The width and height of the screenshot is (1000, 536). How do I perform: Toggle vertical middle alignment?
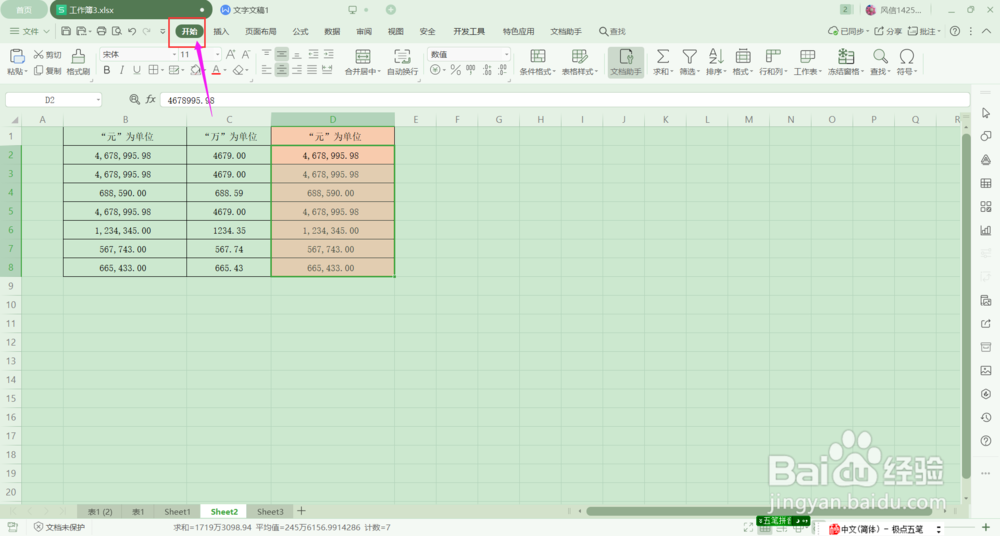point(281,54)
